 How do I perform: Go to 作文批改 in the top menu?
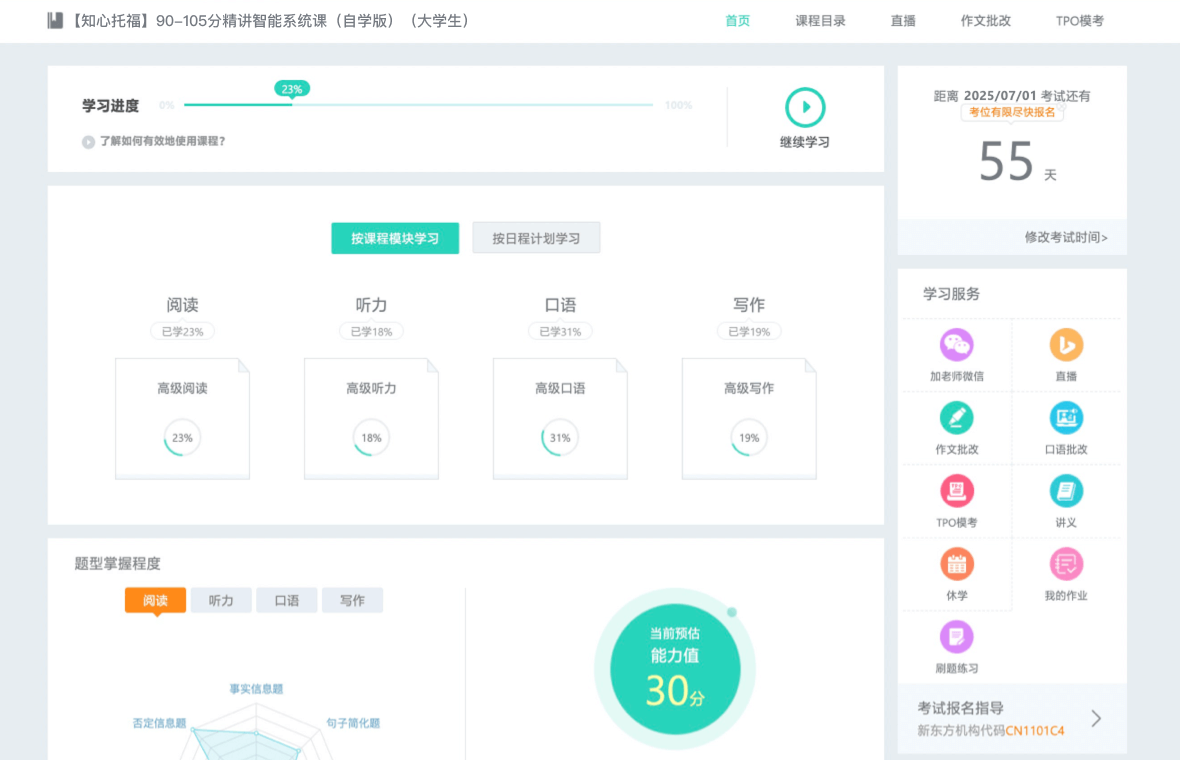985,21
